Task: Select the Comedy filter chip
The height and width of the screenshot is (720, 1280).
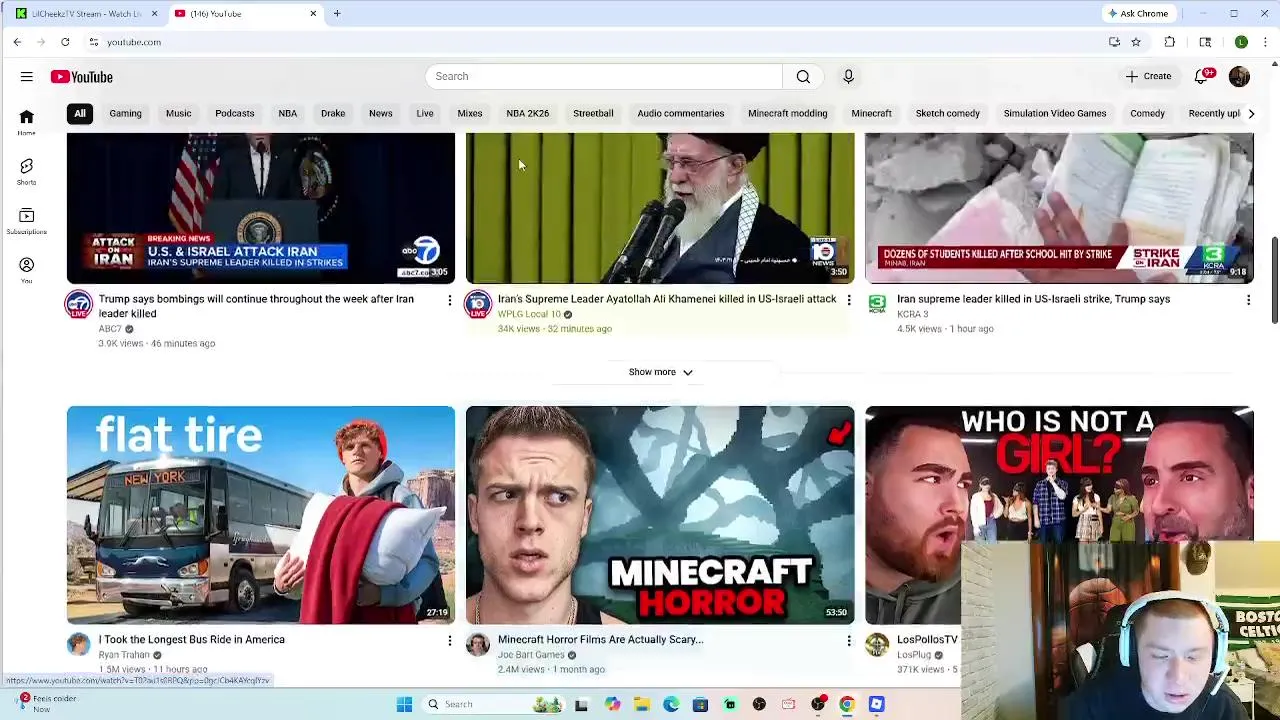Action: (1147, 113)
